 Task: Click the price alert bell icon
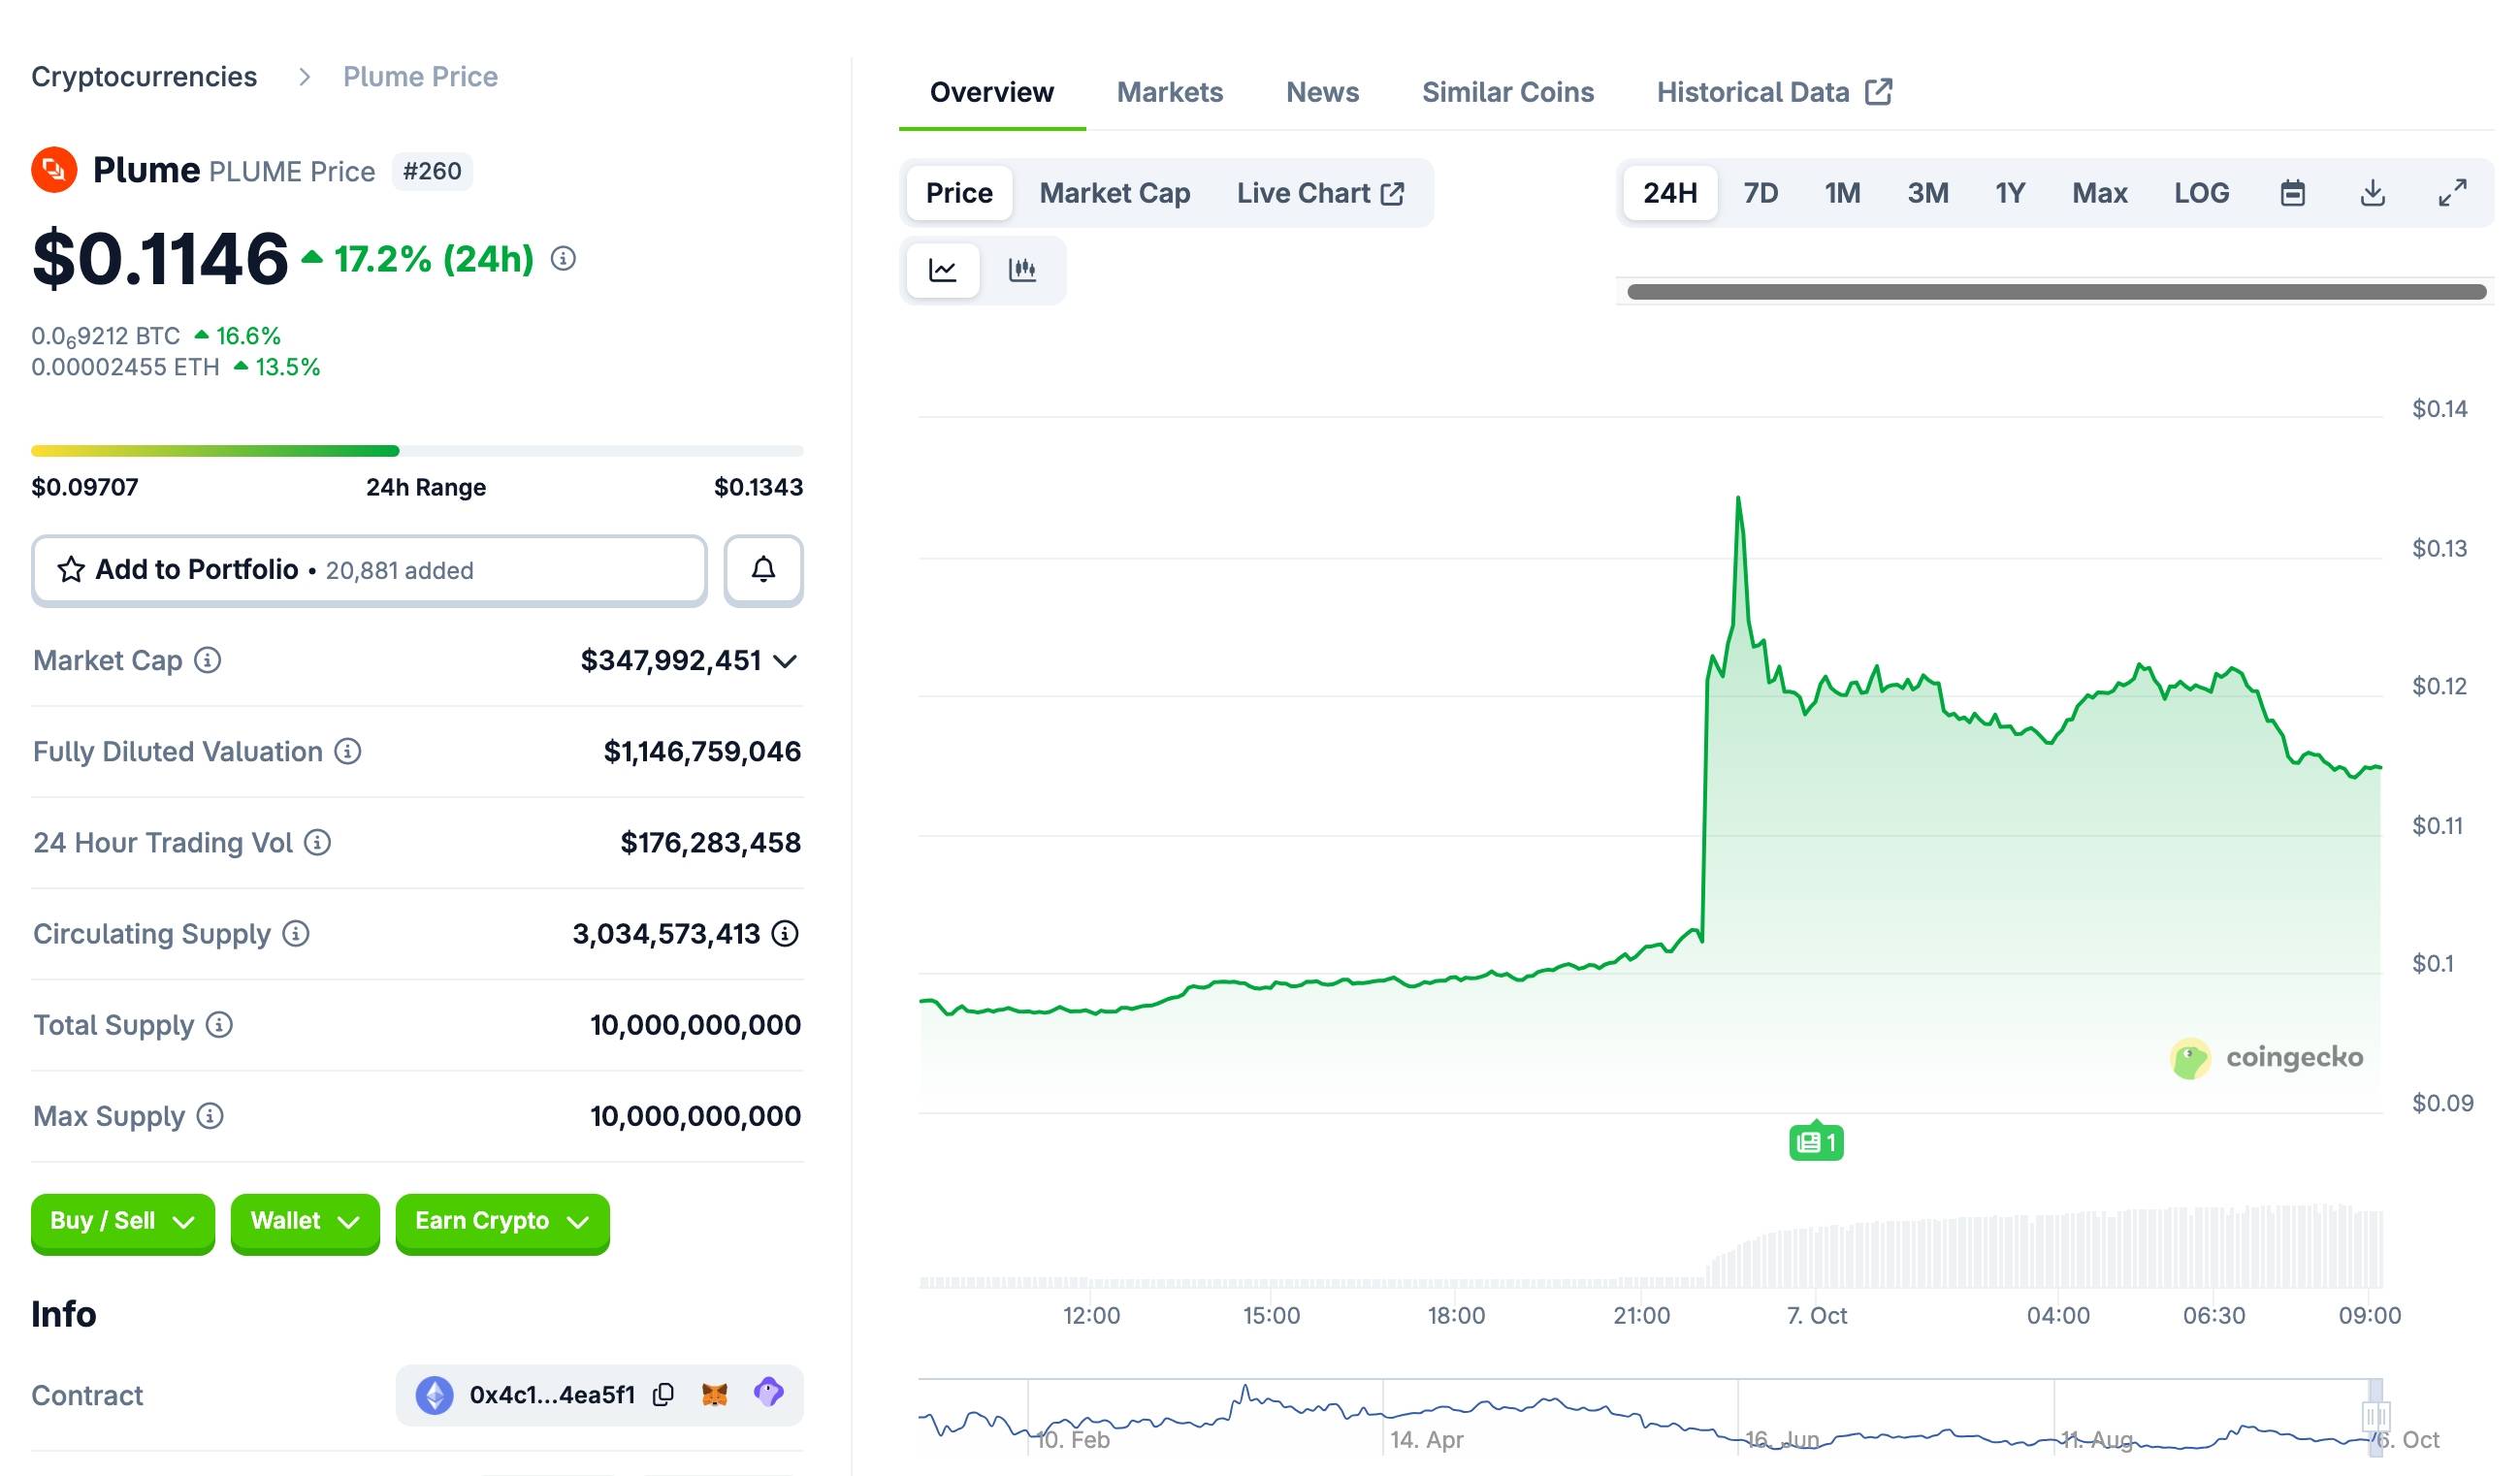pos(763,570)
